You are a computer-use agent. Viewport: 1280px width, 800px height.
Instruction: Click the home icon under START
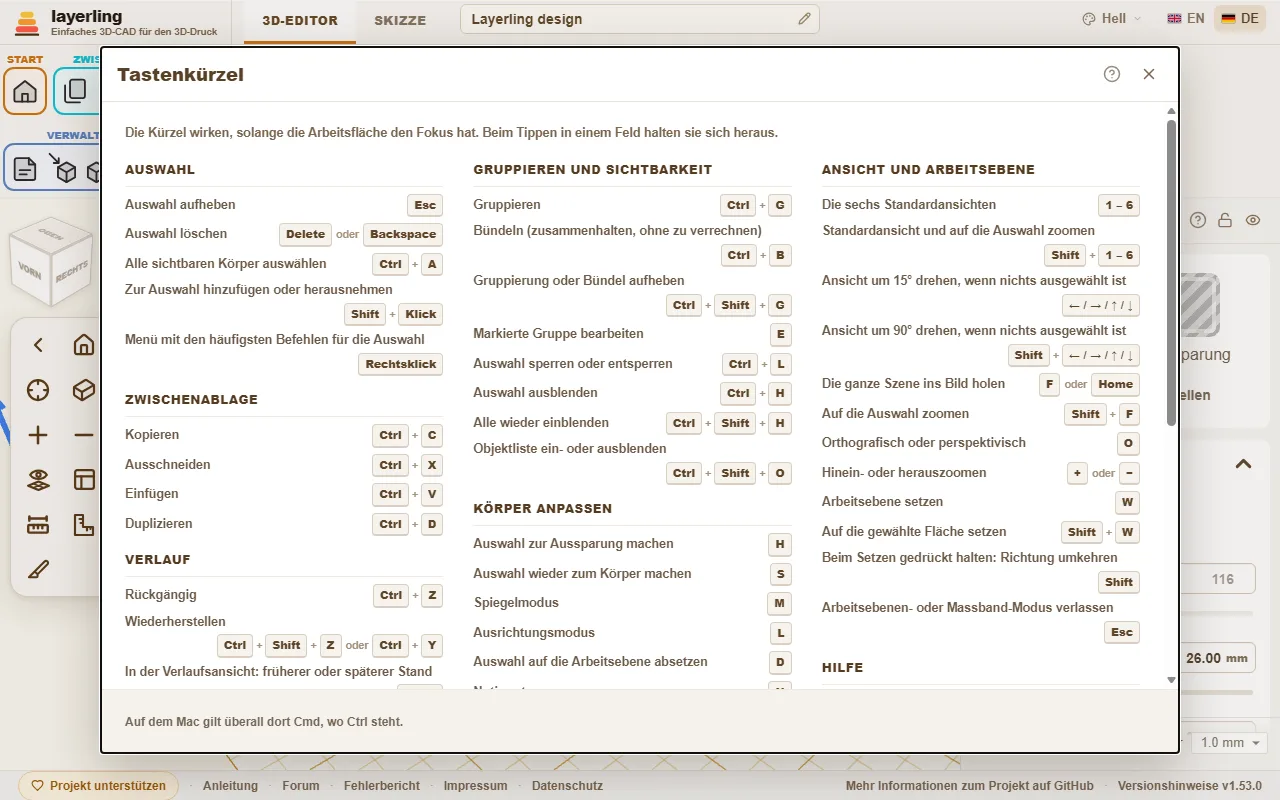(x=25, y=92)
